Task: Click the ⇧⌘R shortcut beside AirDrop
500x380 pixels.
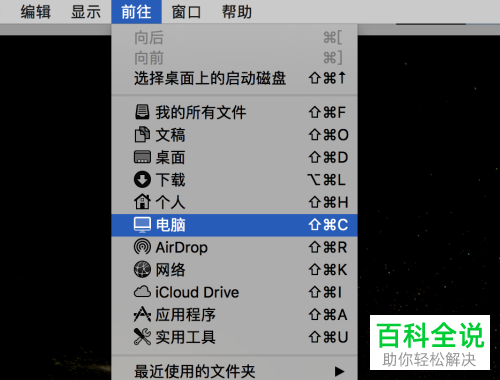Action: [x=328, y=247]
